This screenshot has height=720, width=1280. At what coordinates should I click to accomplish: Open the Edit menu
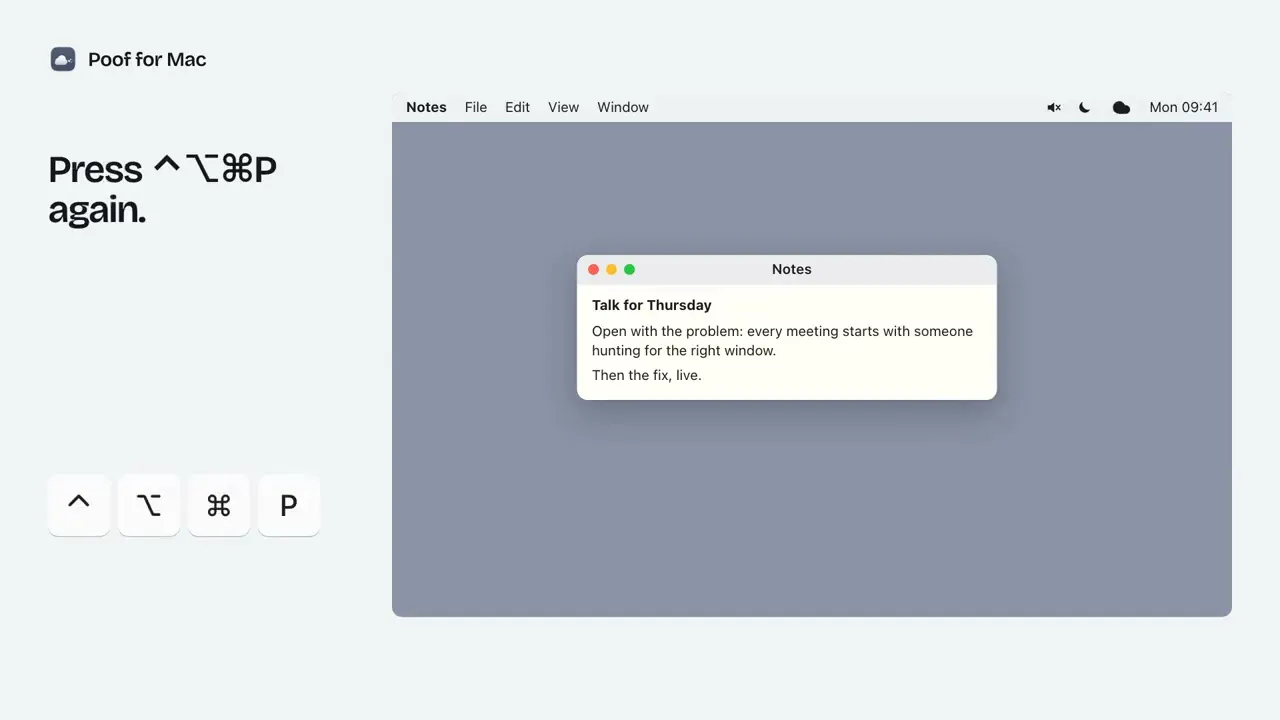click(518, 107)
